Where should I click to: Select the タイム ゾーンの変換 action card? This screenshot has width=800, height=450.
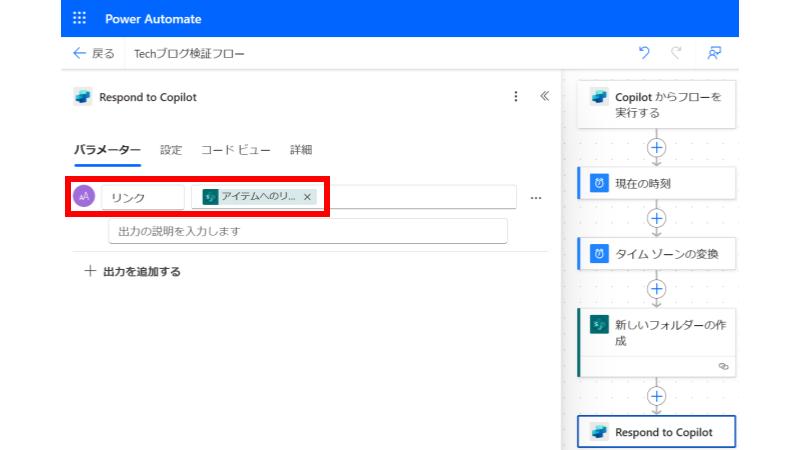(x=656, y=254)
